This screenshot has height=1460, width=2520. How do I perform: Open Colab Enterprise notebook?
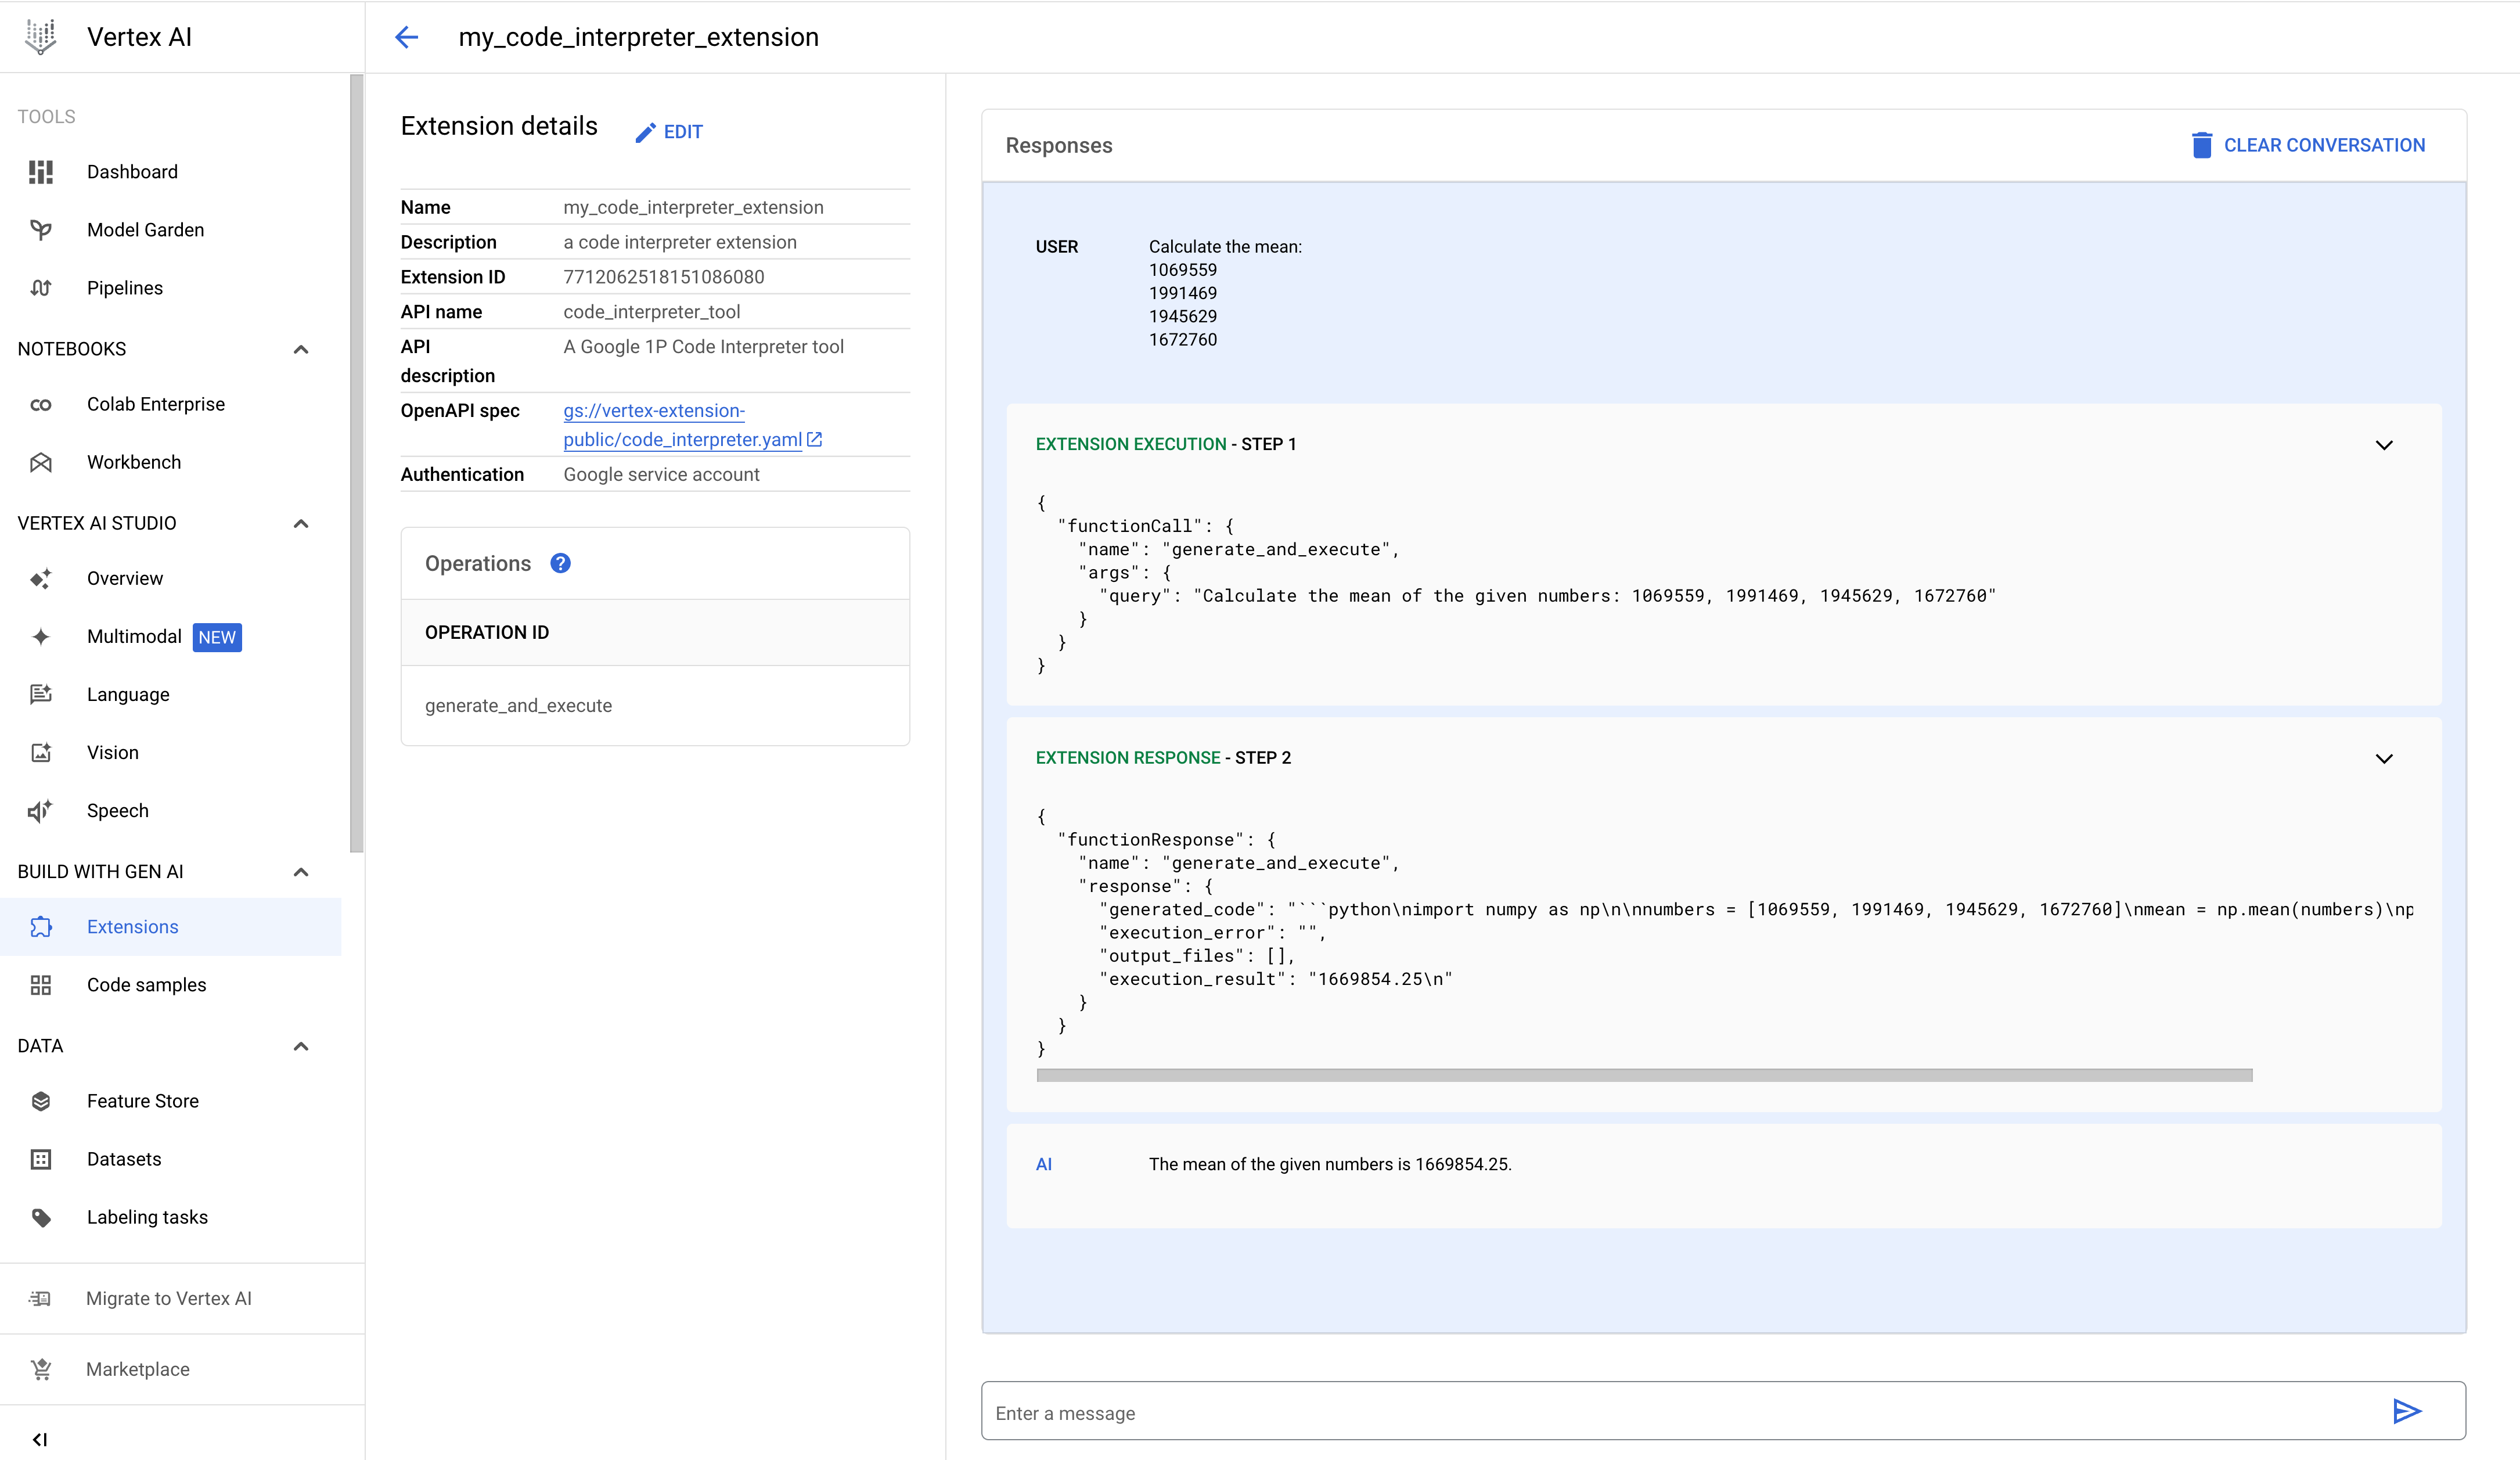(156, 403)
